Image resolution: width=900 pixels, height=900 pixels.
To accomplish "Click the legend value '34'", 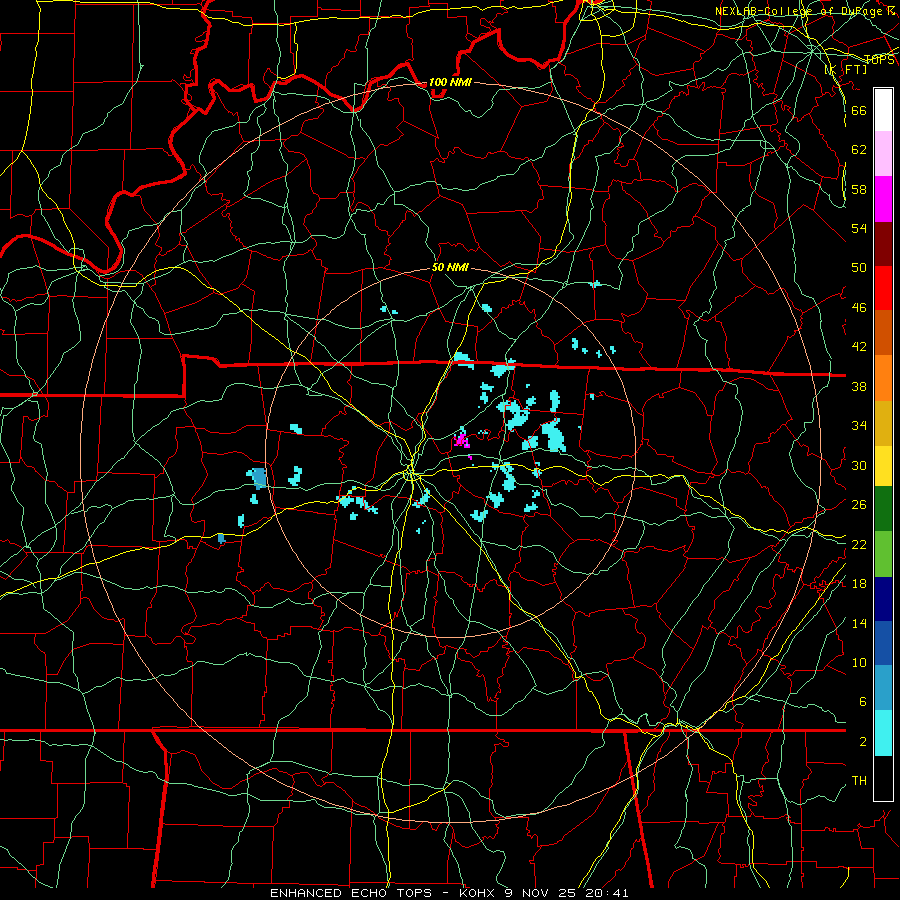I will tap(859, 426).
